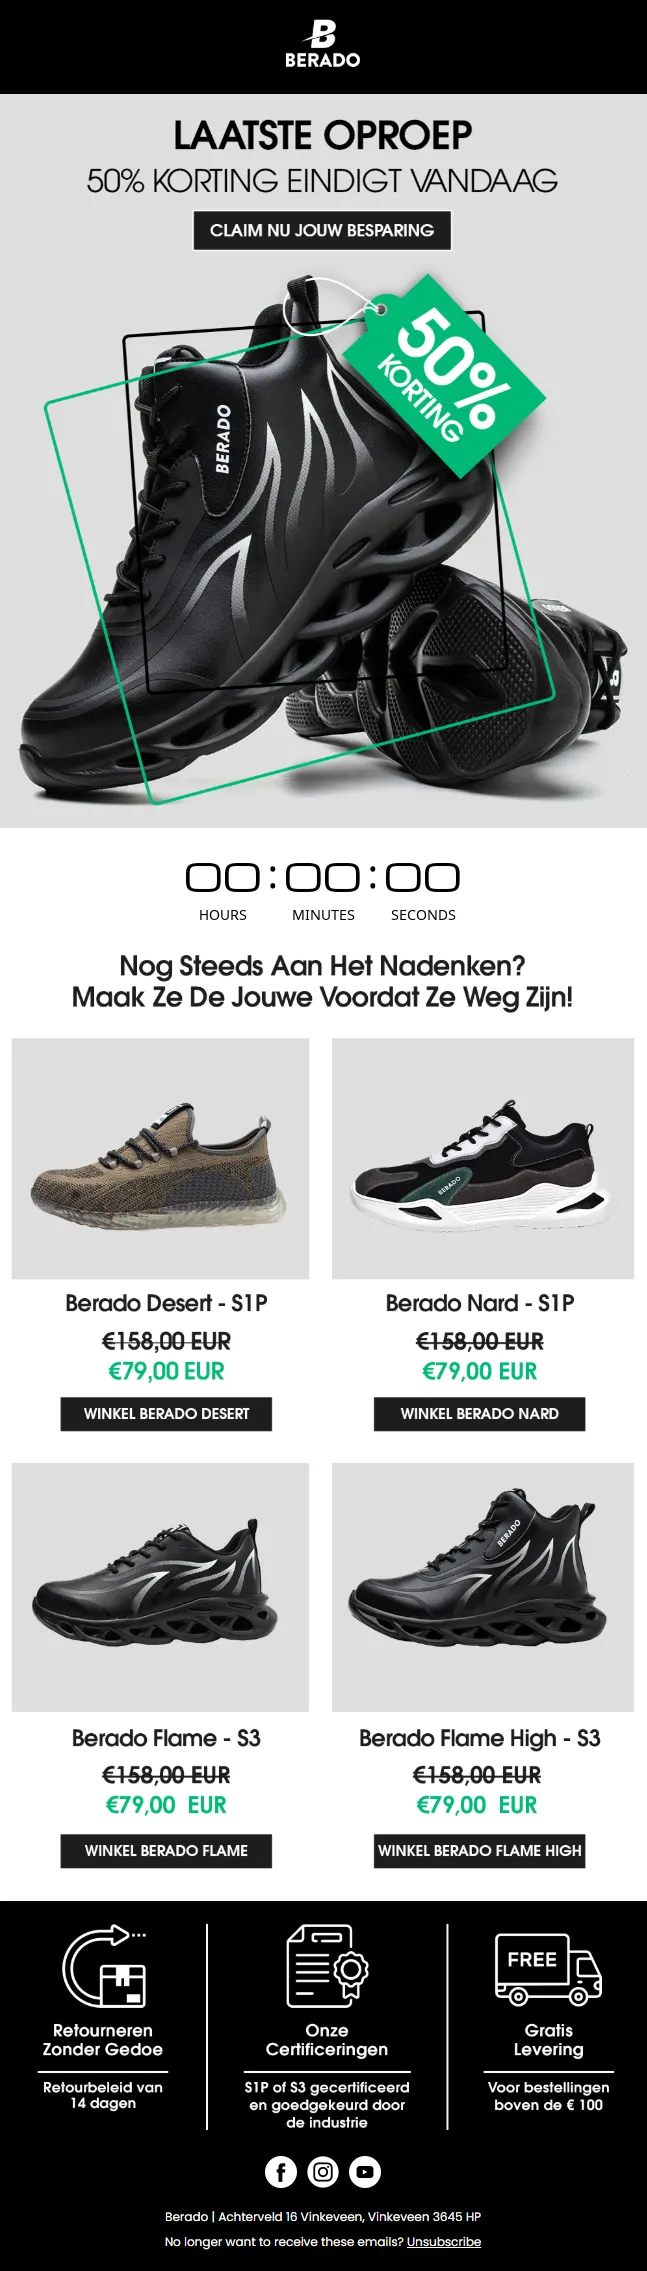Click the return-package icon above Retourneren
The height and width of the screenshot is (2271, 647).
(104, 1965)
